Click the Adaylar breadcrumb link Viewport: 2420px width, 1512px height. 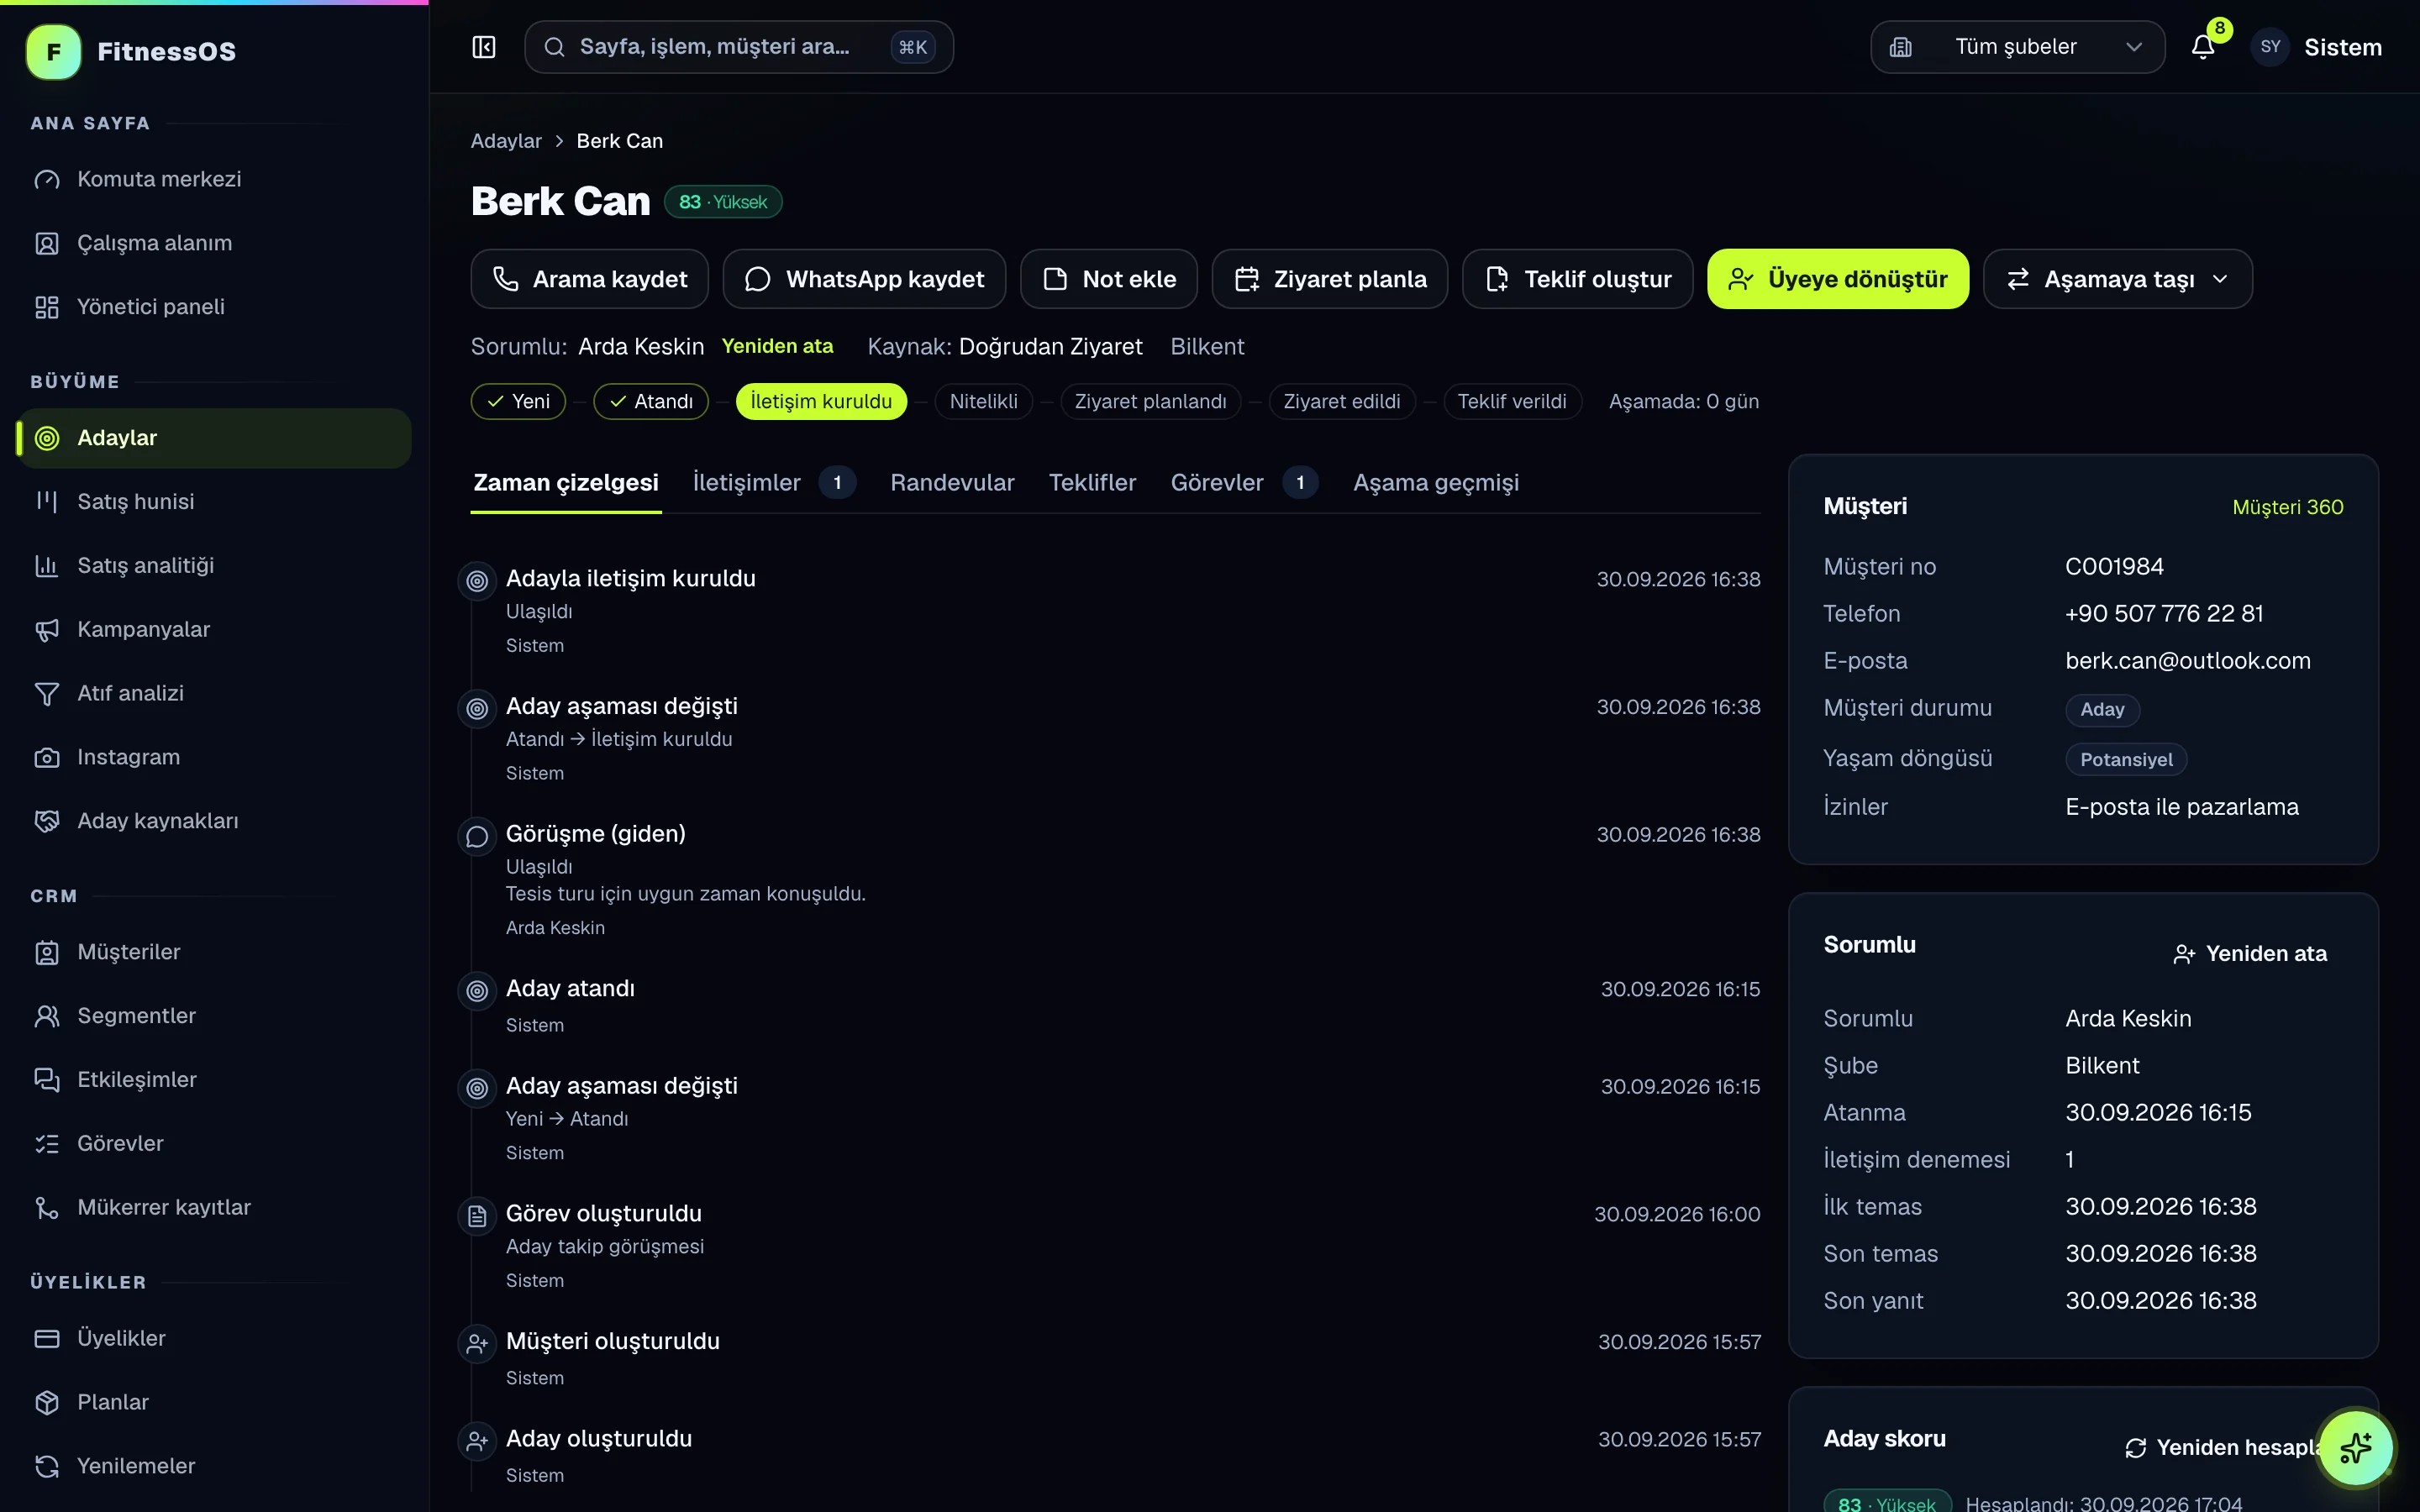click(x=506, y=141)
